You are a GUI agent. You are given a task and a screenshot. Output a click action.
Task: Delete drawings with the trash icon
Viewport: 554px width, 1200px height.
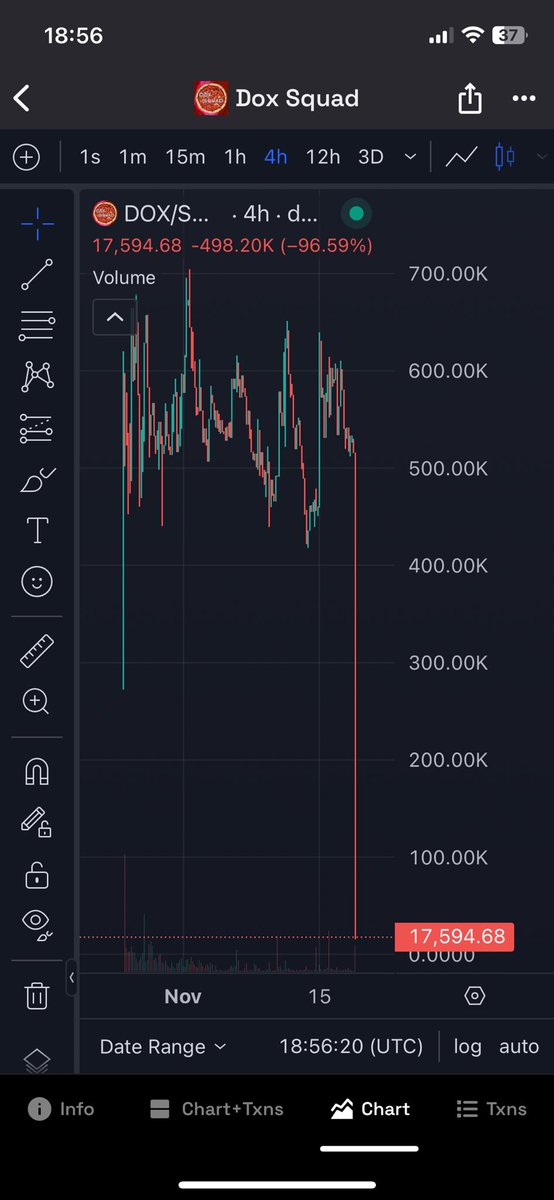[x=37, y=995]
